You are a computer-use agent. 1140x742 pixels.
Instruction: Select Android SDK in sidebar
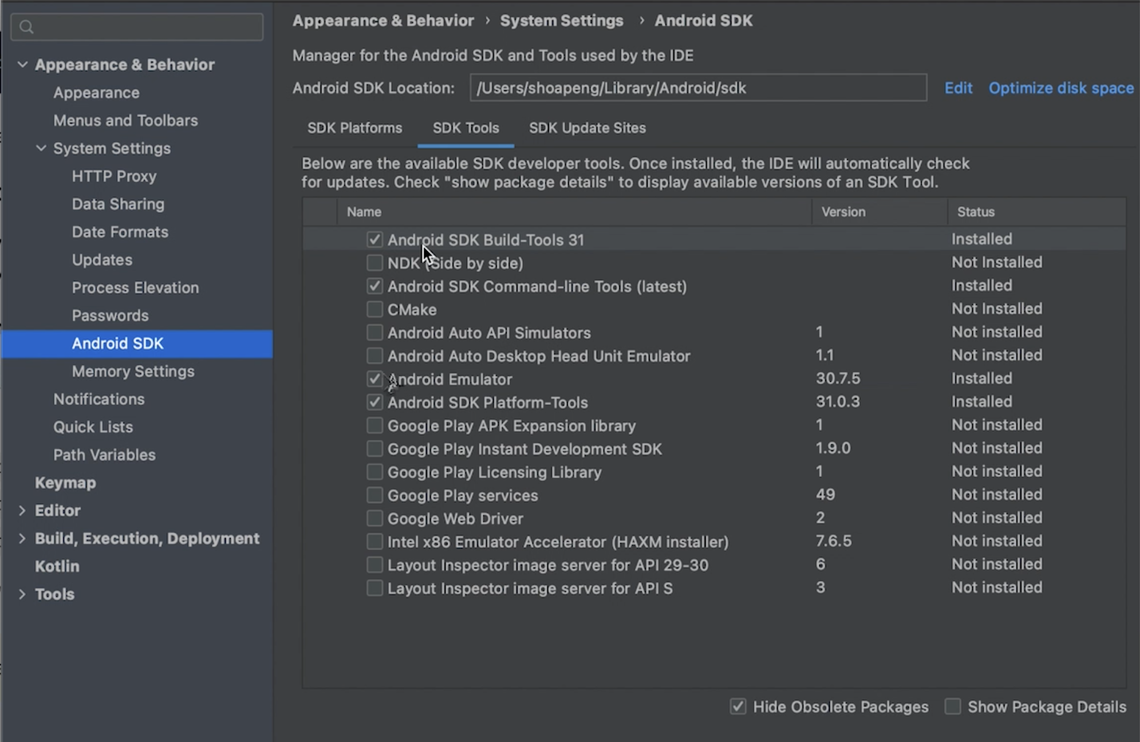(x=137, y=344)
